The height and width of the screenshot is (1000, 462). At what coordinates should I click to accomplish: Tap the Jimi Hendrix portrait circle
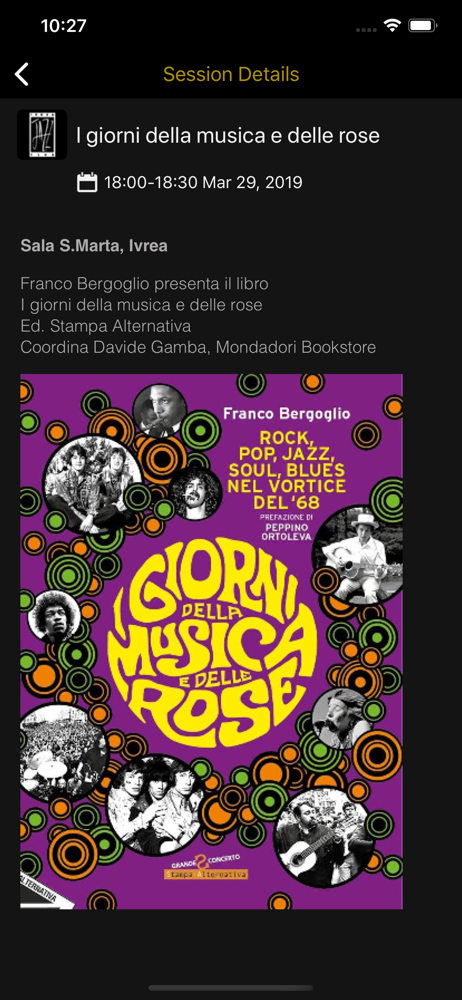pyautogui.click(x=54, y=617)
